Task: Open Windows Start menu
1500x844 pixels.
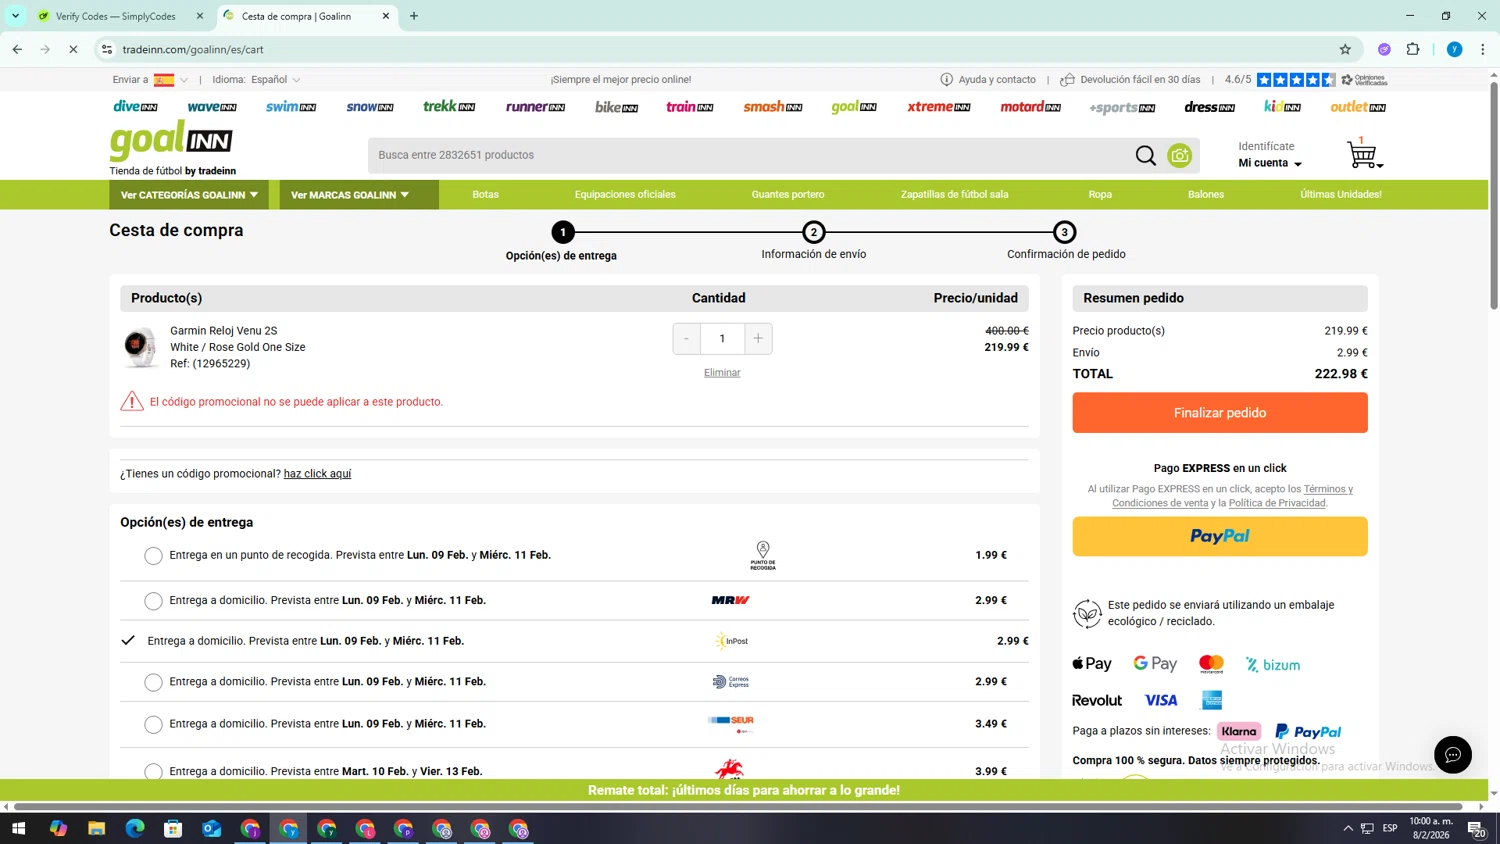Action: click(18, 828)
